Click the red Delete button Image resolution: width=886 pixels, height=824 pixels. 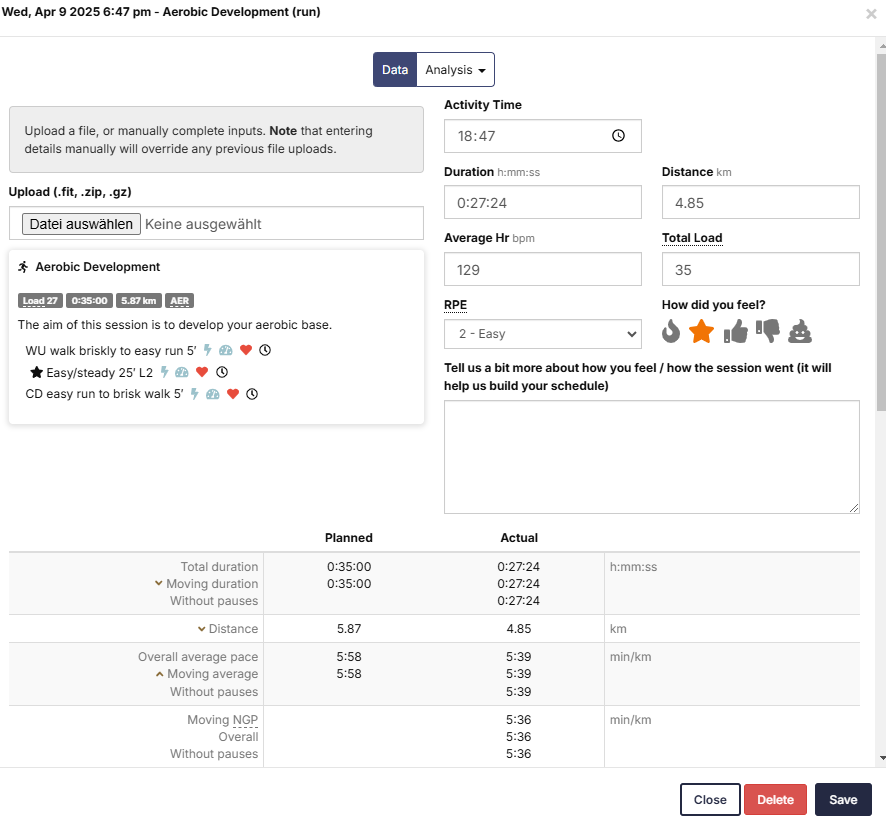pyautogui.click(x=775, y=800)
